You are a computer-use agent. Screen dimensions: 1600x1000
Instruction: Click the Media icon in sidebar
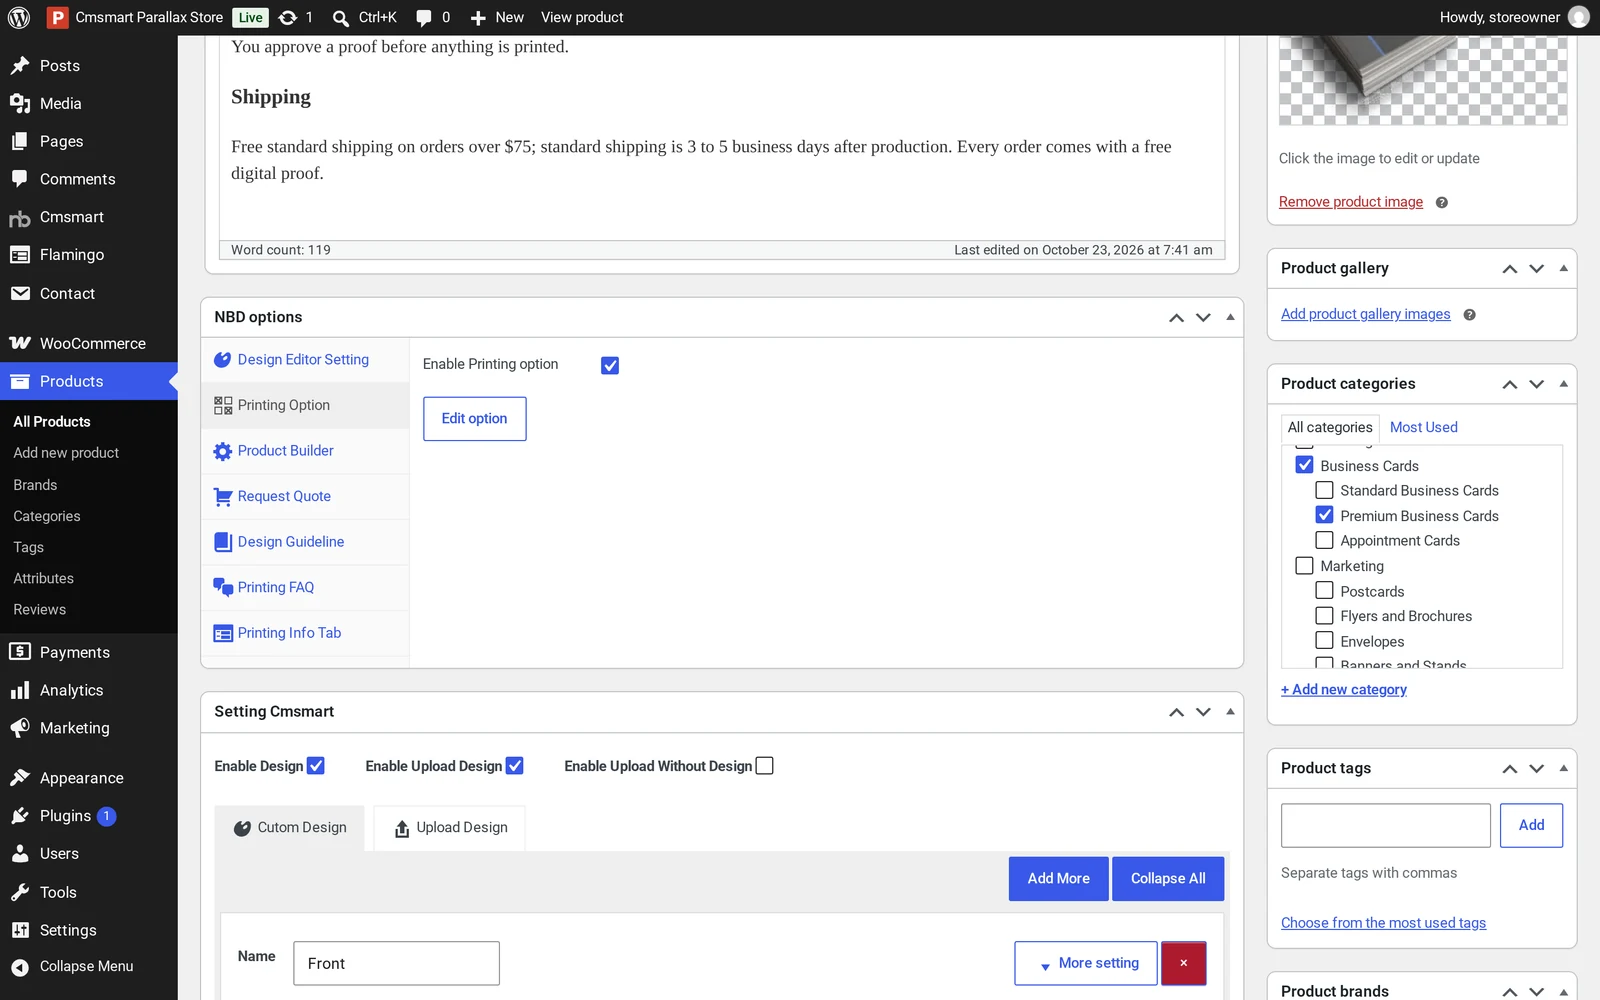(x=20, y=103)
